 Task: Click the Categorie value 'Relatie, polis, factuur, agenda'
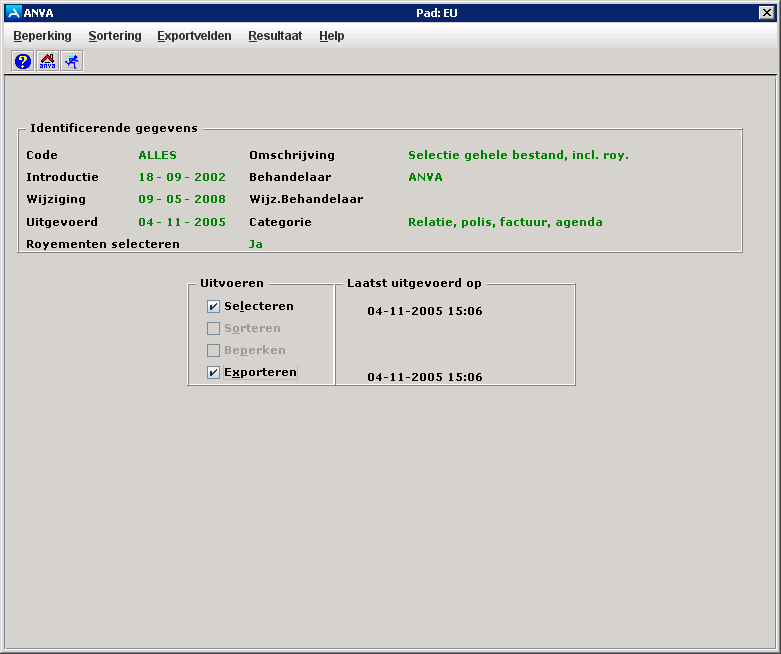click(x=505, y=222)
